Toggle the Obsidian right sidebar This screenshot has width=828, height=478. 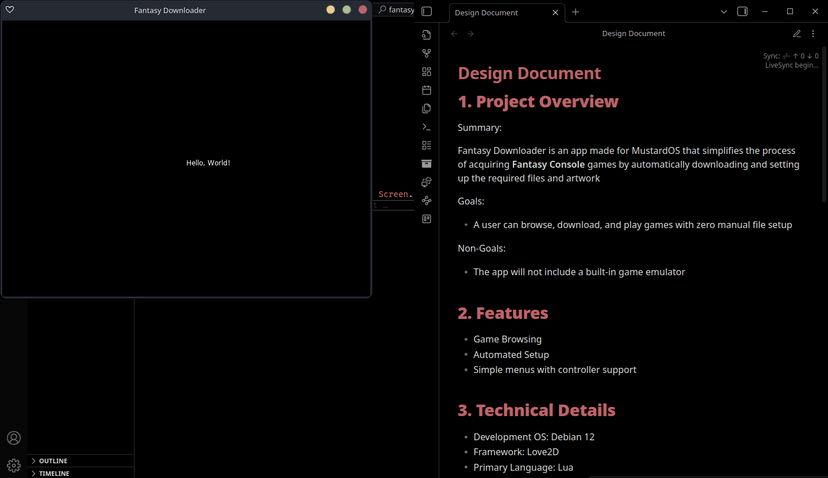[742, 12]
